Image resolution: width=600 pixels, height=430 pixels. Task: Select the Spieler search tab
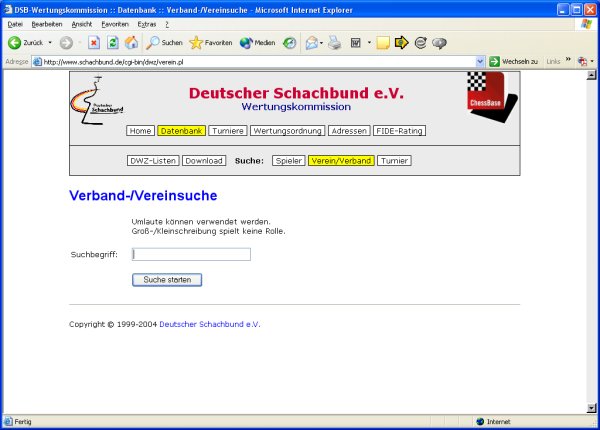[288, 160]
